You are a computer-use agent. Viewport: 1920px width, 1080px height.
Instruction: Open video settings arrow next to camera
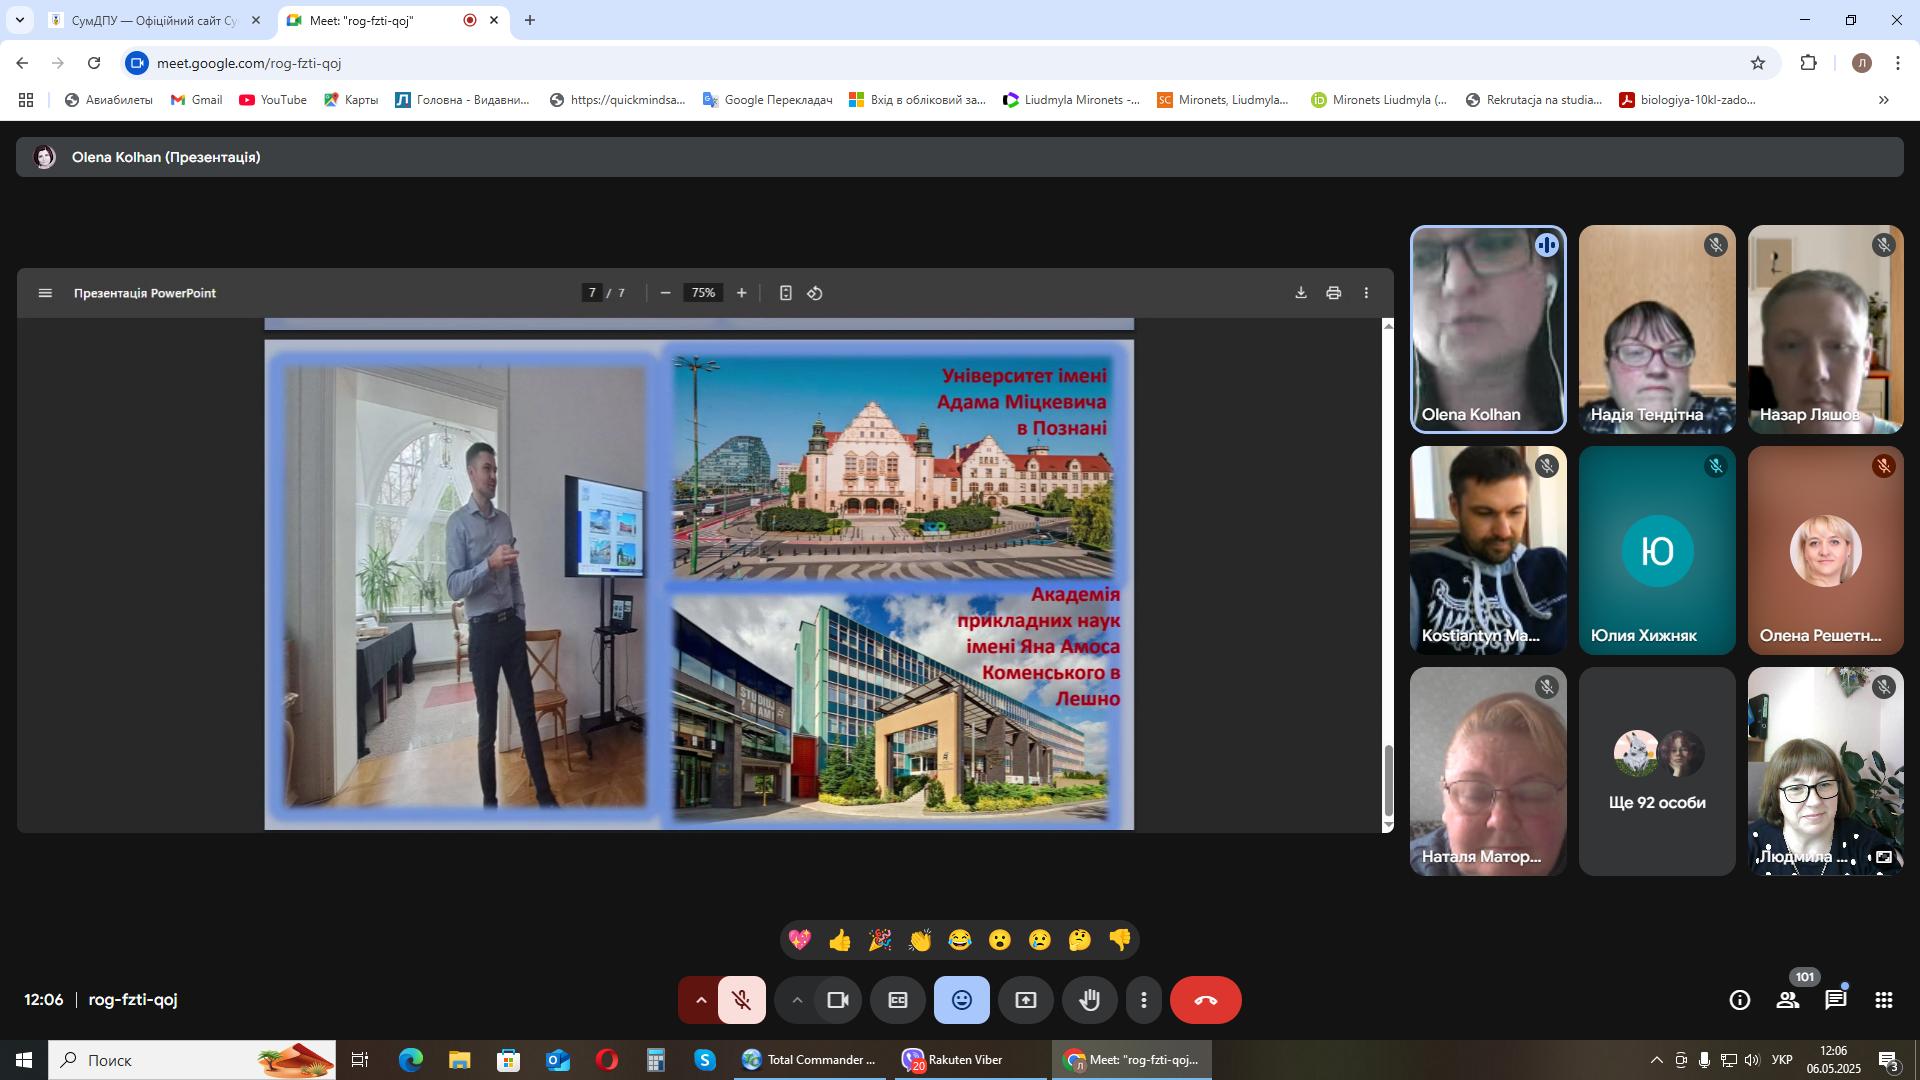point(797,1000)
